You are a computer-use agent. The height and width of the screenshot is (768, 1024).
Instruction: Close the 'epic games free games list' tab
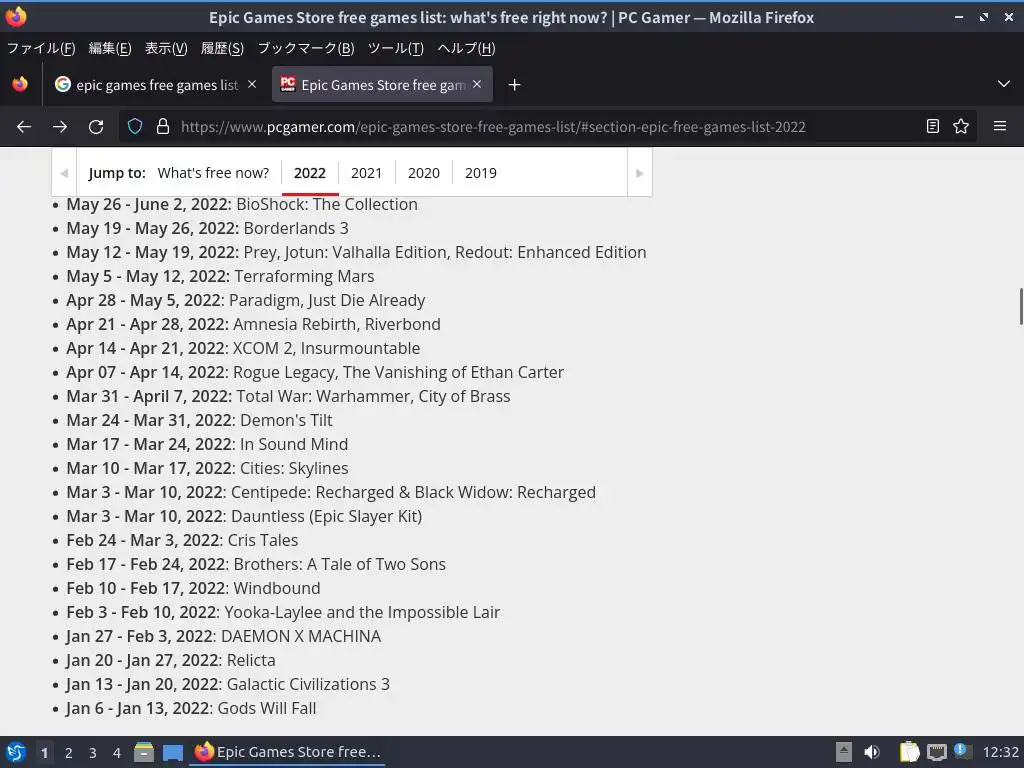[x=252, y=84]
